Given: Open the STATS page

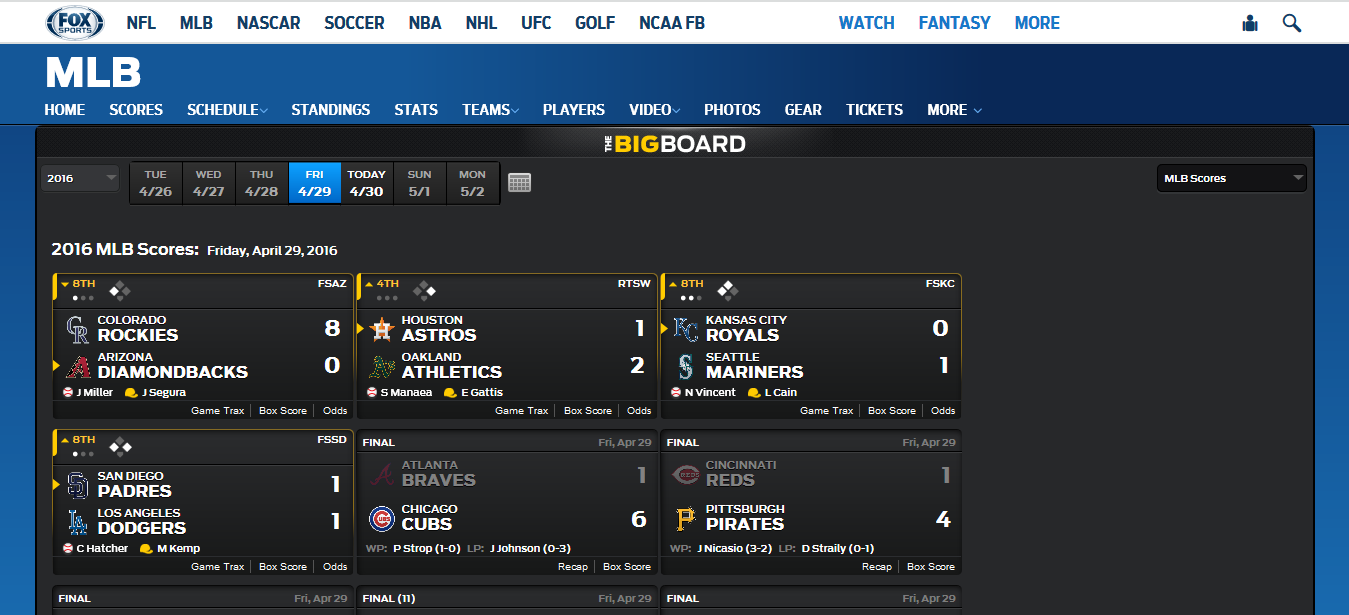Looking at the screenshot, I should [416, 110].
